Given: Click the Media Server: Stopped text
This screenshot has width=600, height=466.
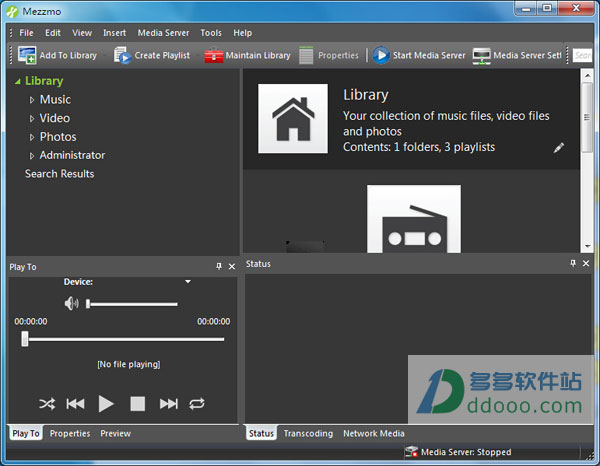Looking at the screenshot, I should [x=466, y=452].
